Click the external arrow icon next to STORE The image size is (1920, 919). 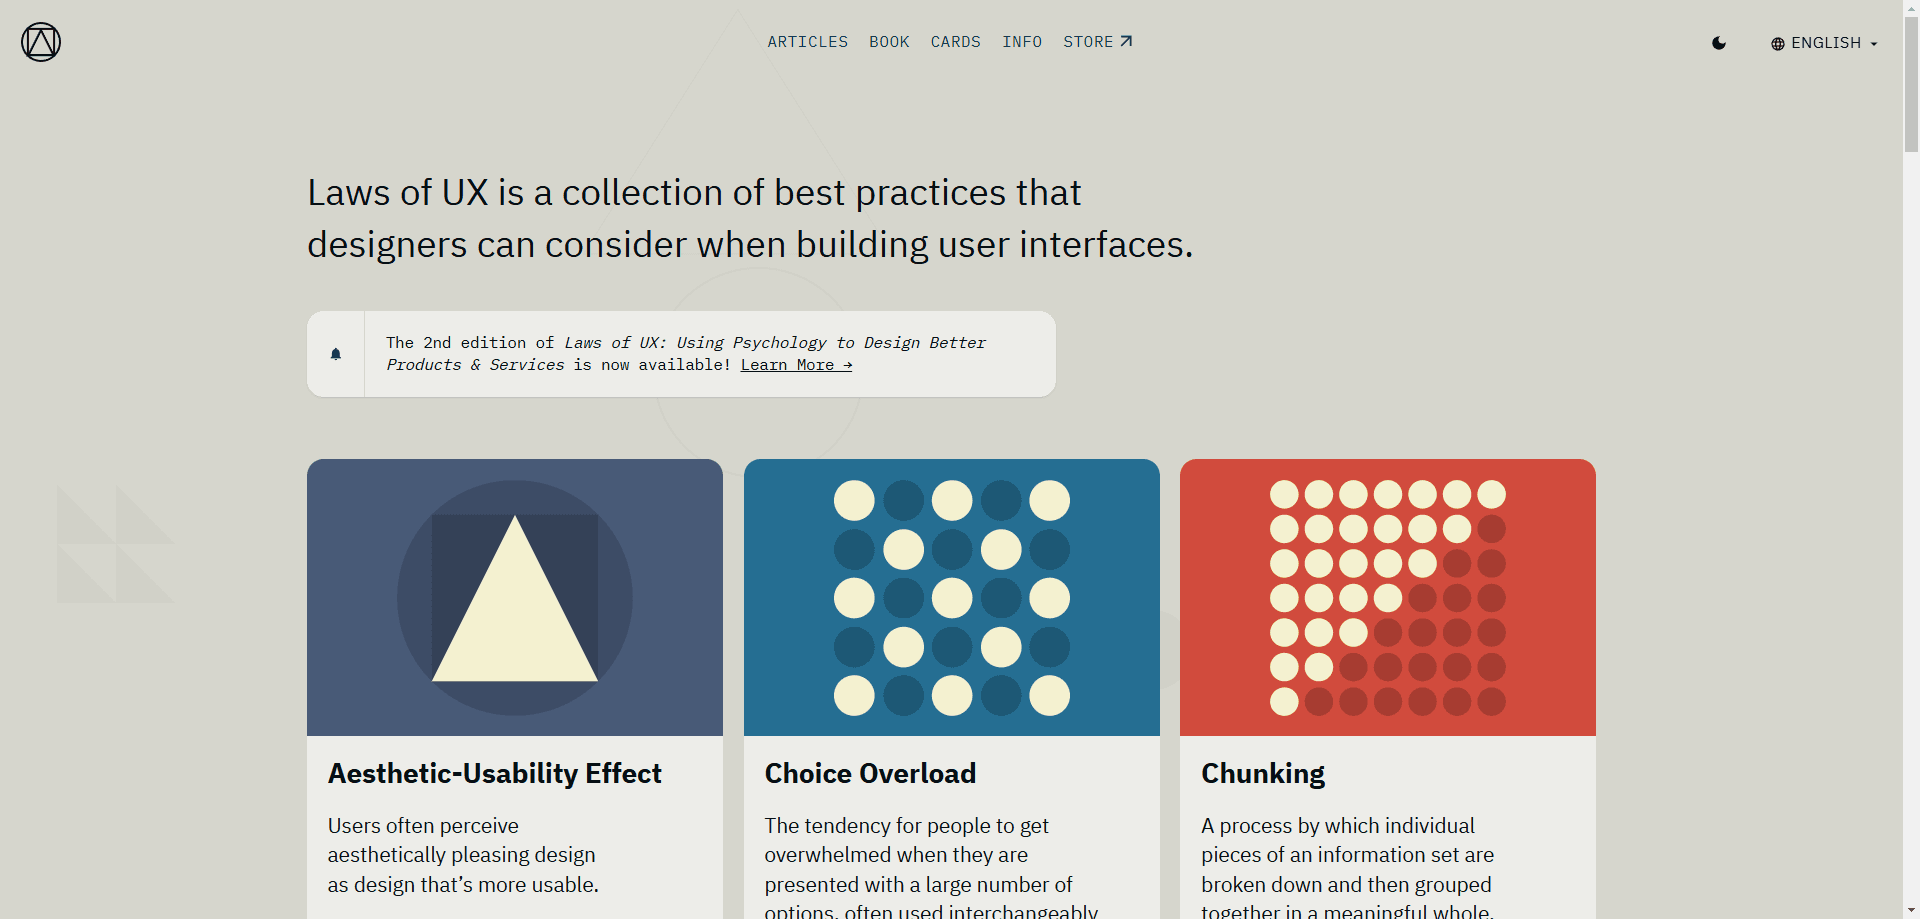coord(1126,41)
